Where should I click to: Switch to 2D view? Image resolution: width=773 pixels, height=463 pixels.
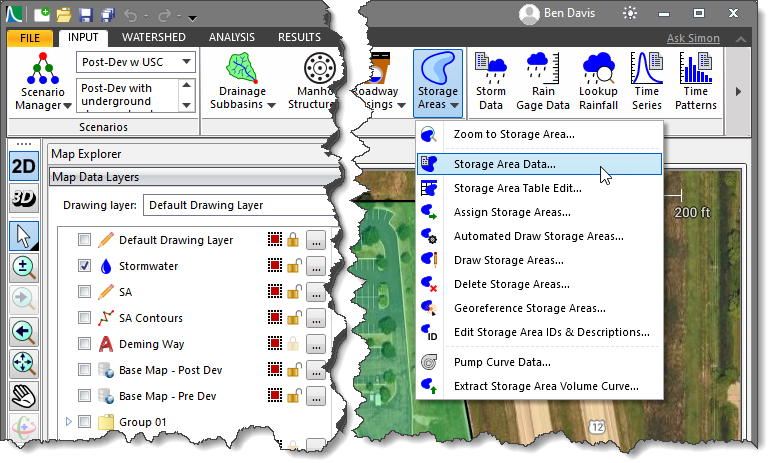click(23, 167)
